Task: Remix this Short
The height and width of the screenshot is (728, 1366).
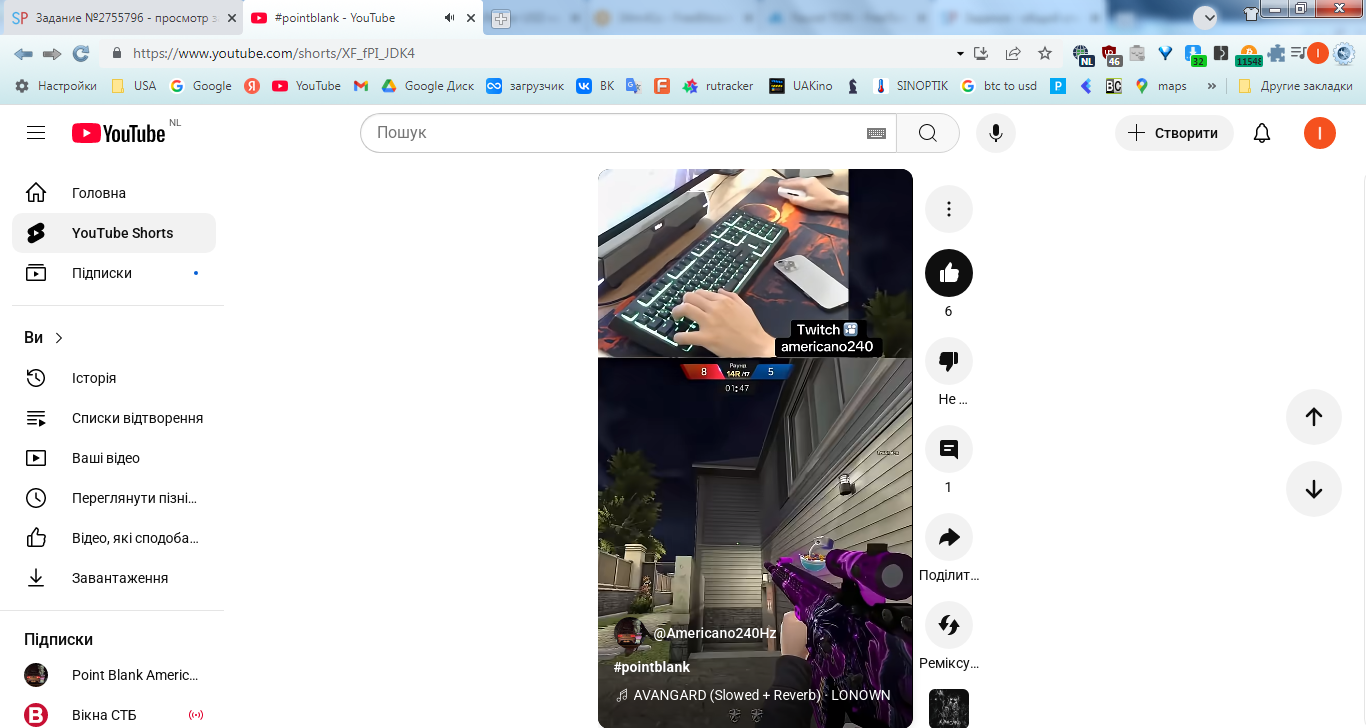Action: pyautogui.click(x=949, y=625)
